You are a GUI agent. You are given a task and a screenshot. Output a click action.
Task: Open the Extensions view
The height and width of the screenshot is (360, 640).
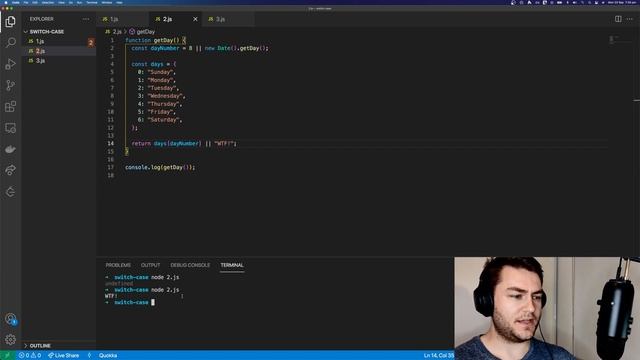[x=11, y=107]
